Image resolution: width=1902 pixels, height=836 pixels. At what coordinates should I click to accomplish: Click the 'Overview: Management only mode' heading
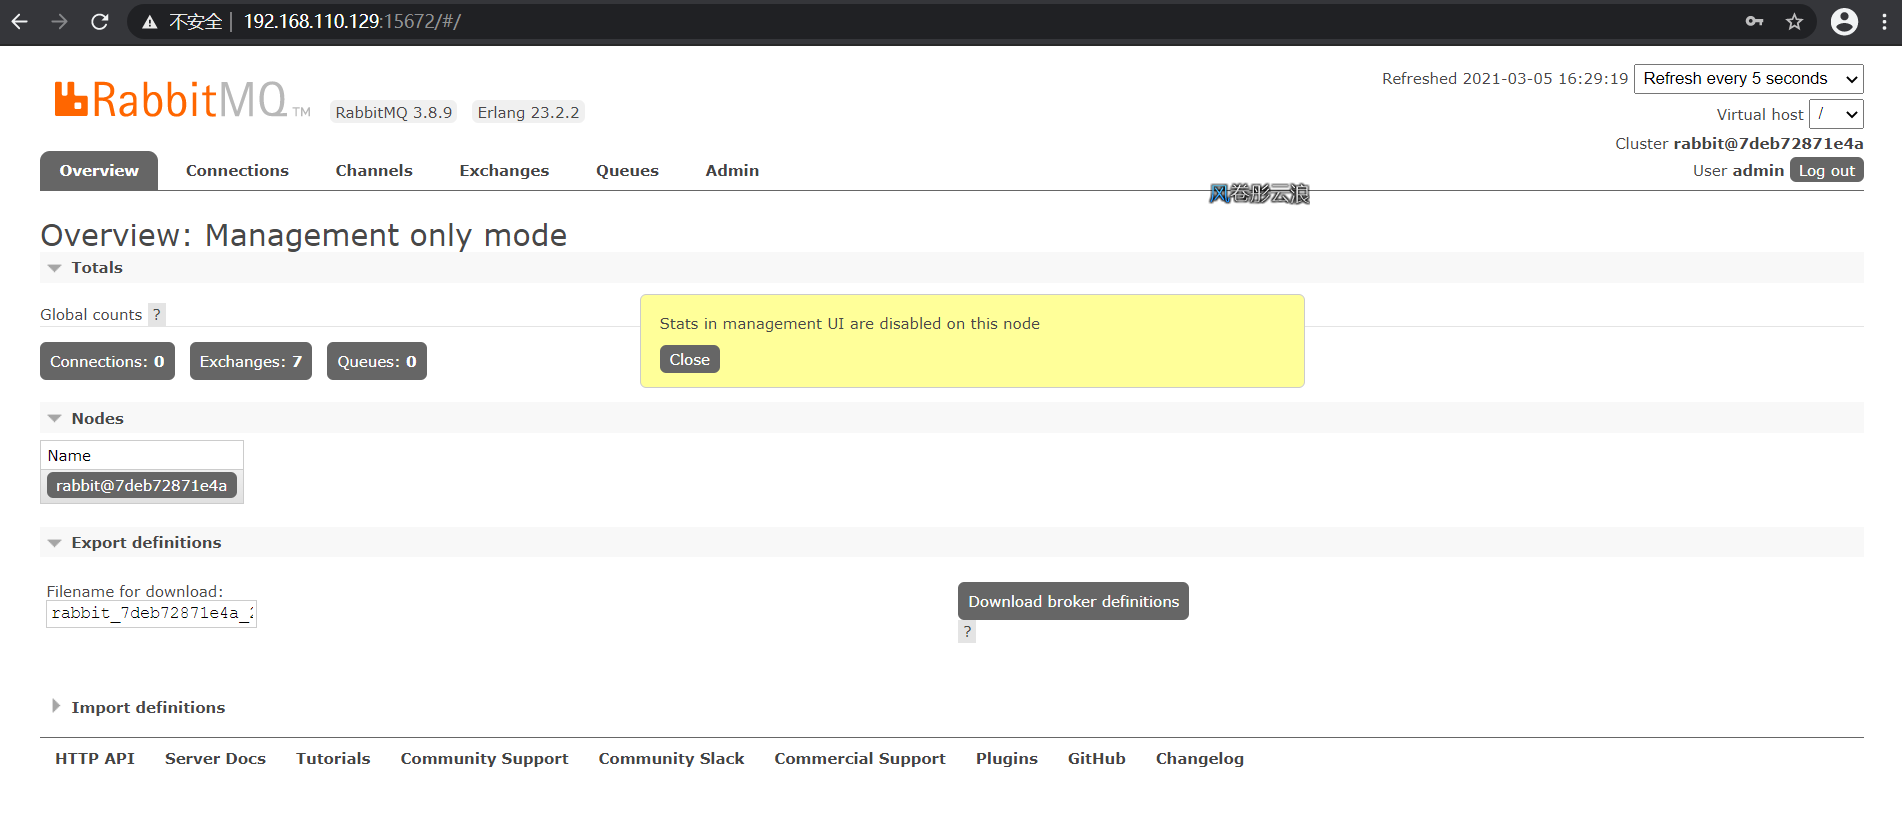tap(304, 236)
